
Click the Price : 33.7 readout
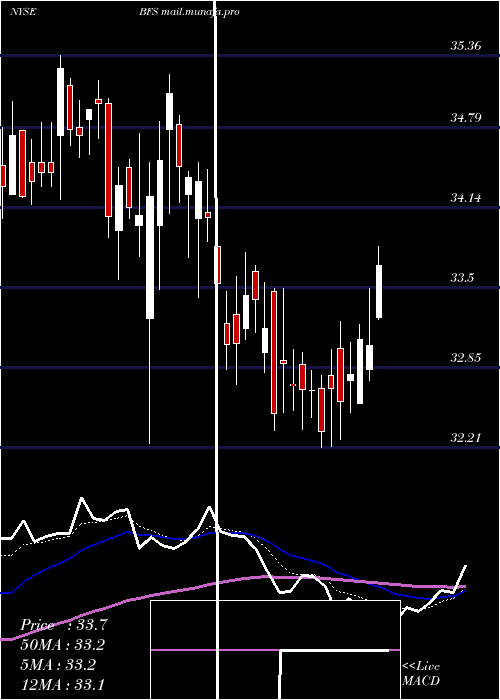click(x=64, y=625)
